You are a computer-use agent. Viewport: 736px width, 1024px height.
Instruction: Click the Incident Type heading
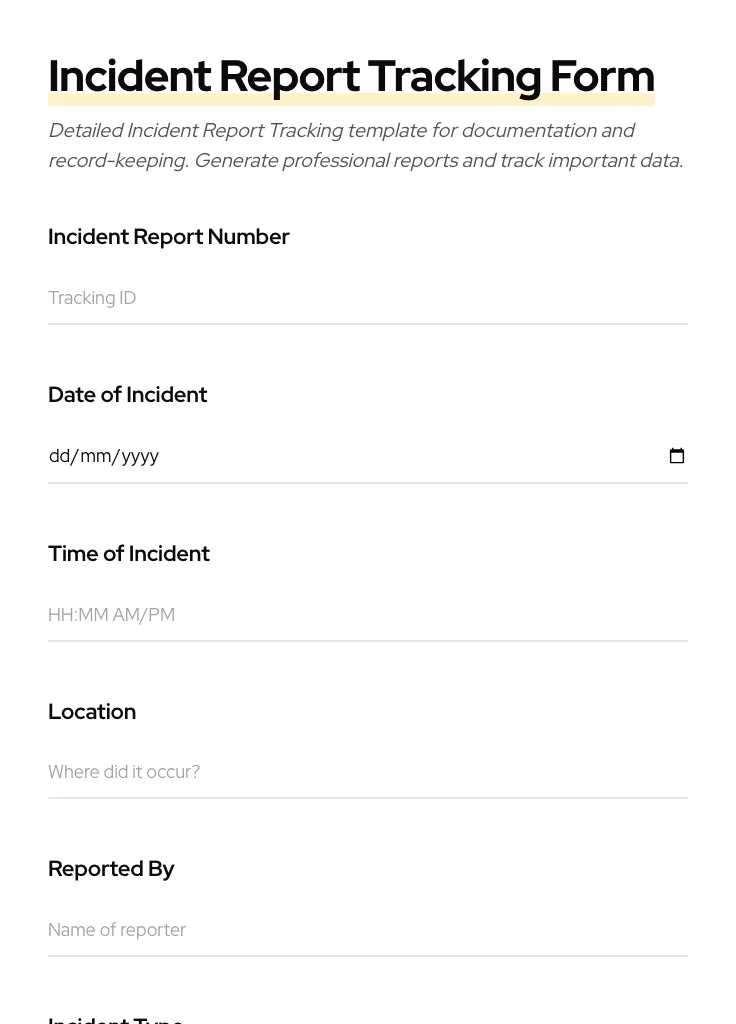click(x=115, y=1018)
